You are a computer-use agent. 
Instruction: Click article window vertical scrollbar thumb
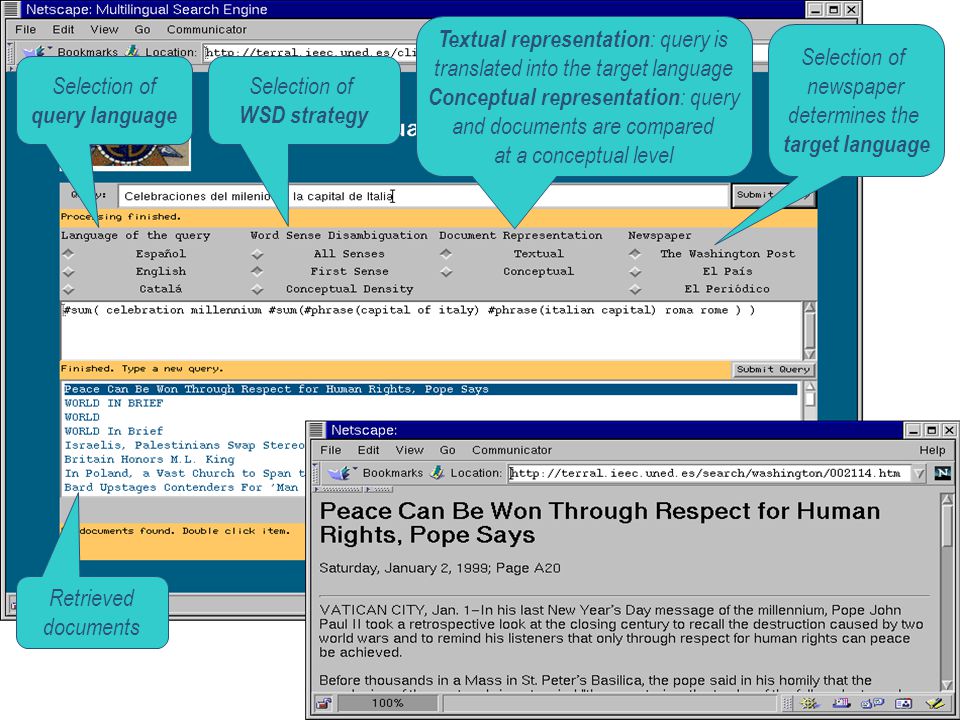pyautogui.click(x=947, y=527)
